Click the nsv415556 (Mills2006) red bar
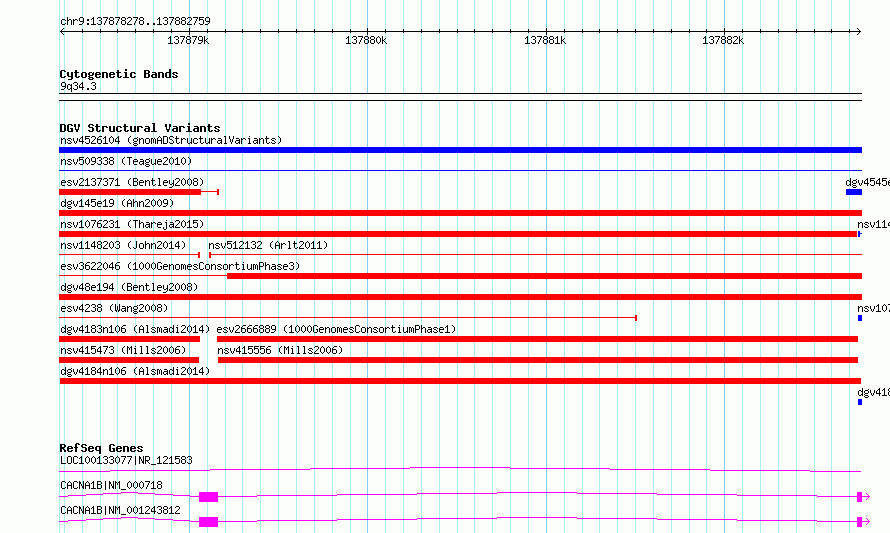Screen dimensions: 890x533 pyautogui.click(x=538, y=360)
